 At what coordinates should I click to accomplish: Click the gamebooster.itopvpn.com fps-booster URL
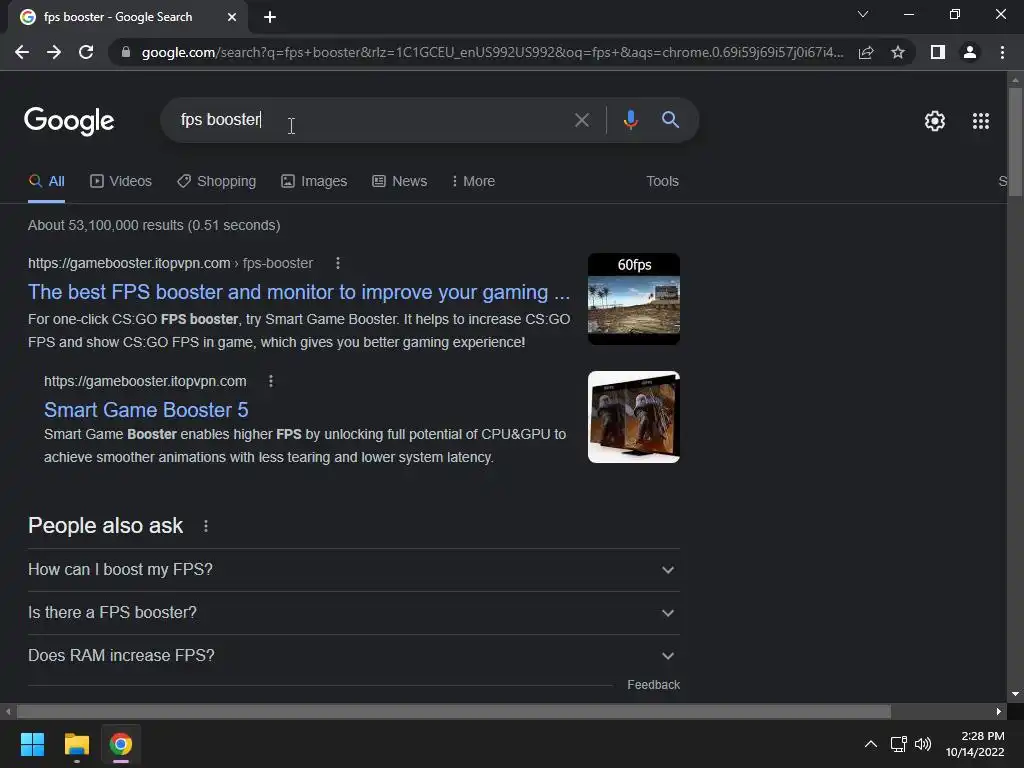[x=170, y=263]
